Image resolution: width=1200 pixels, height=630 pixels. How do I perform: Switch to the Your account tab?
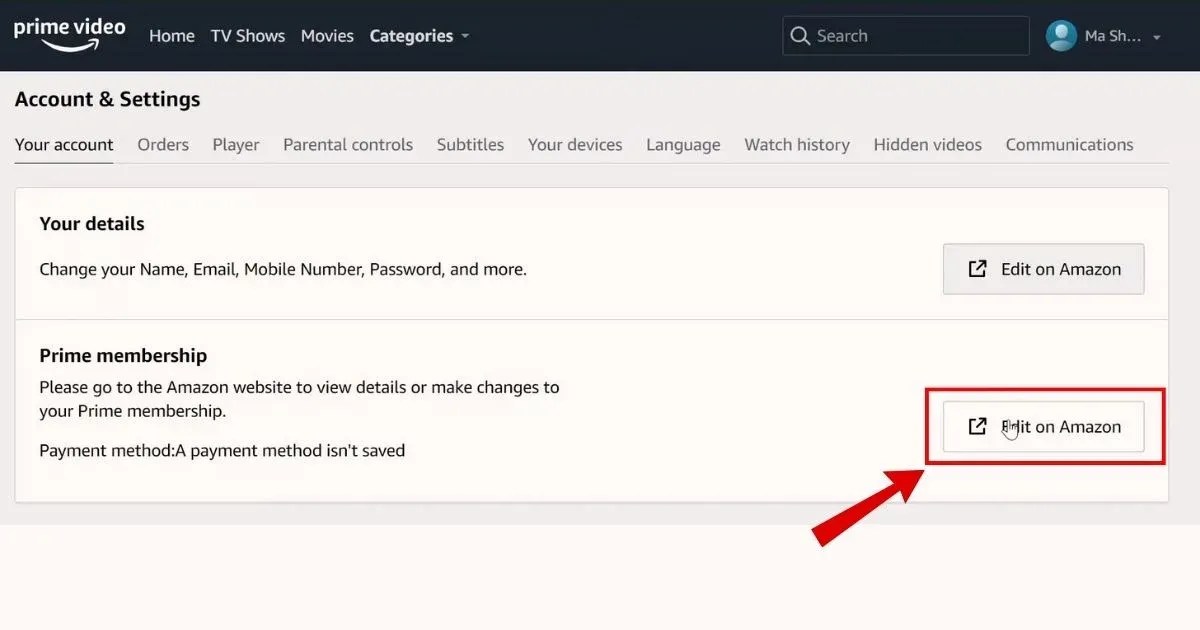click(64, 144)
